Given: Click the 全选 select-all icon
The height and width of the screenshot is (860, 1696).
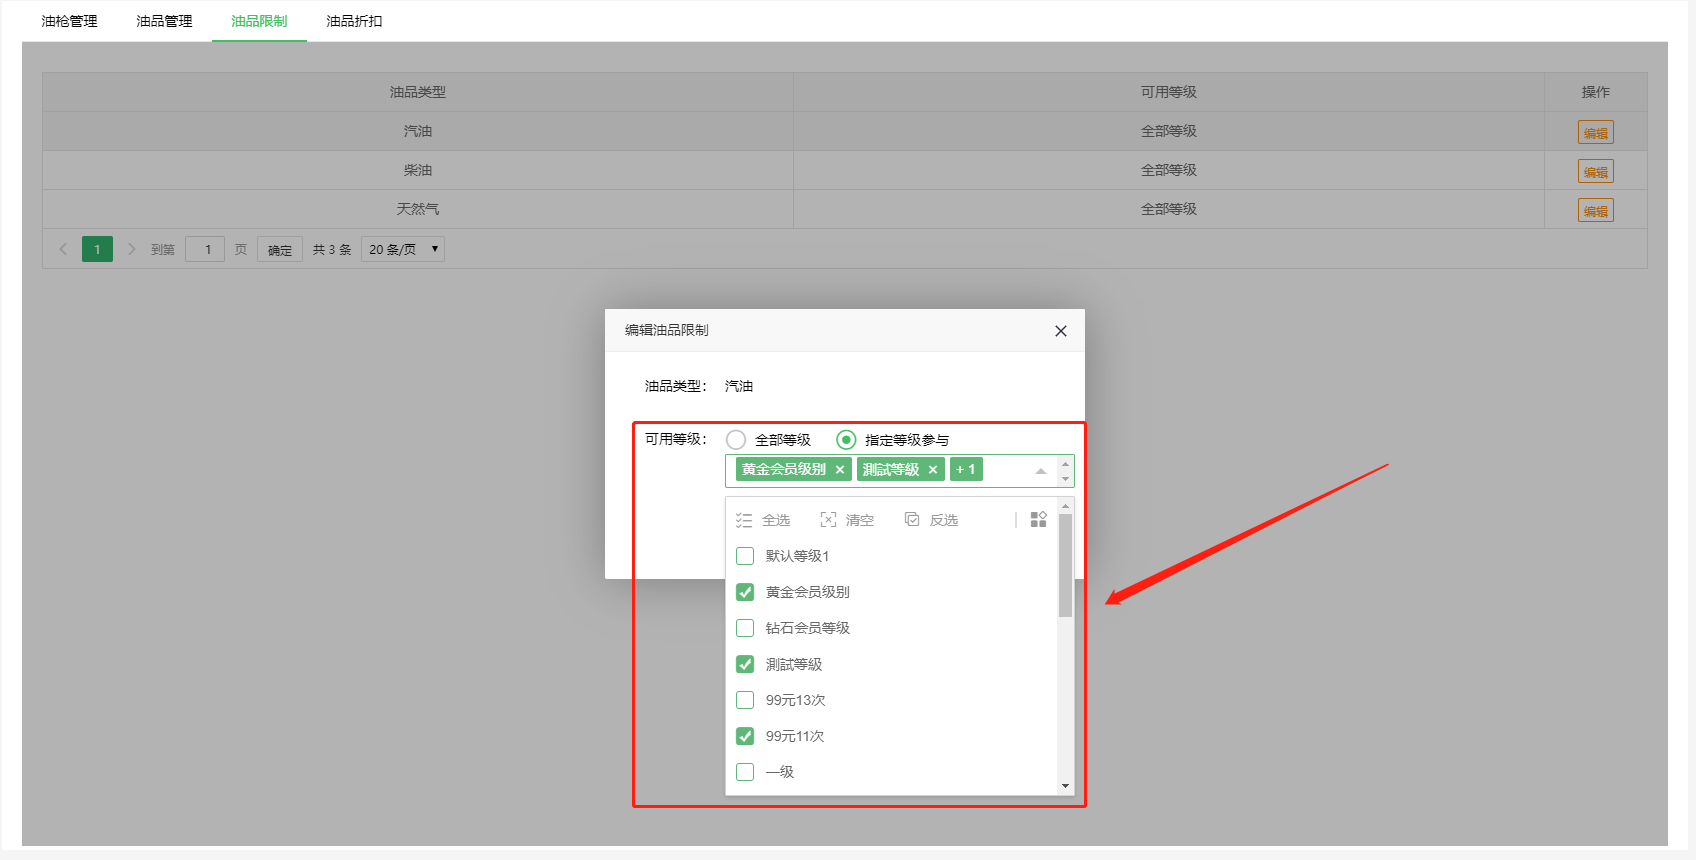Looking at the screenshot, I should pos(744,520).
